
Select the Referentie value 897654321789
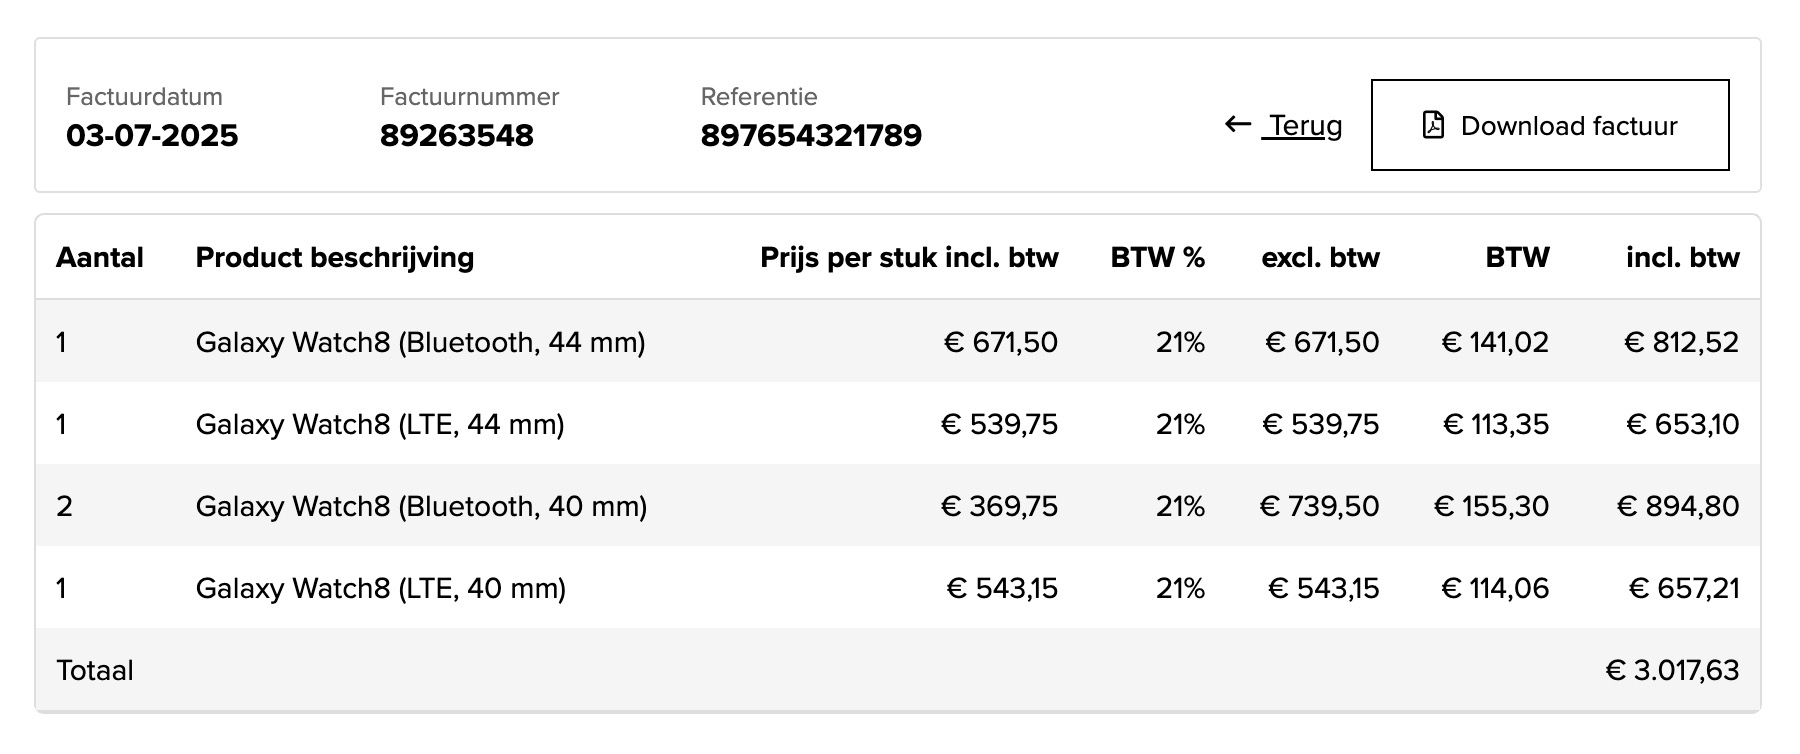tap(811, 135)
